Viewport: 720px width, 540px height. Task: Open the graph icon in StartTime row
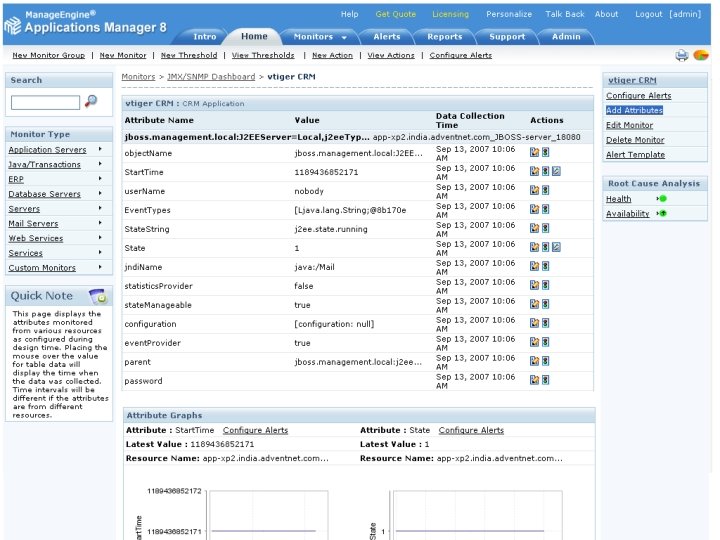click(x=556, y=171)
